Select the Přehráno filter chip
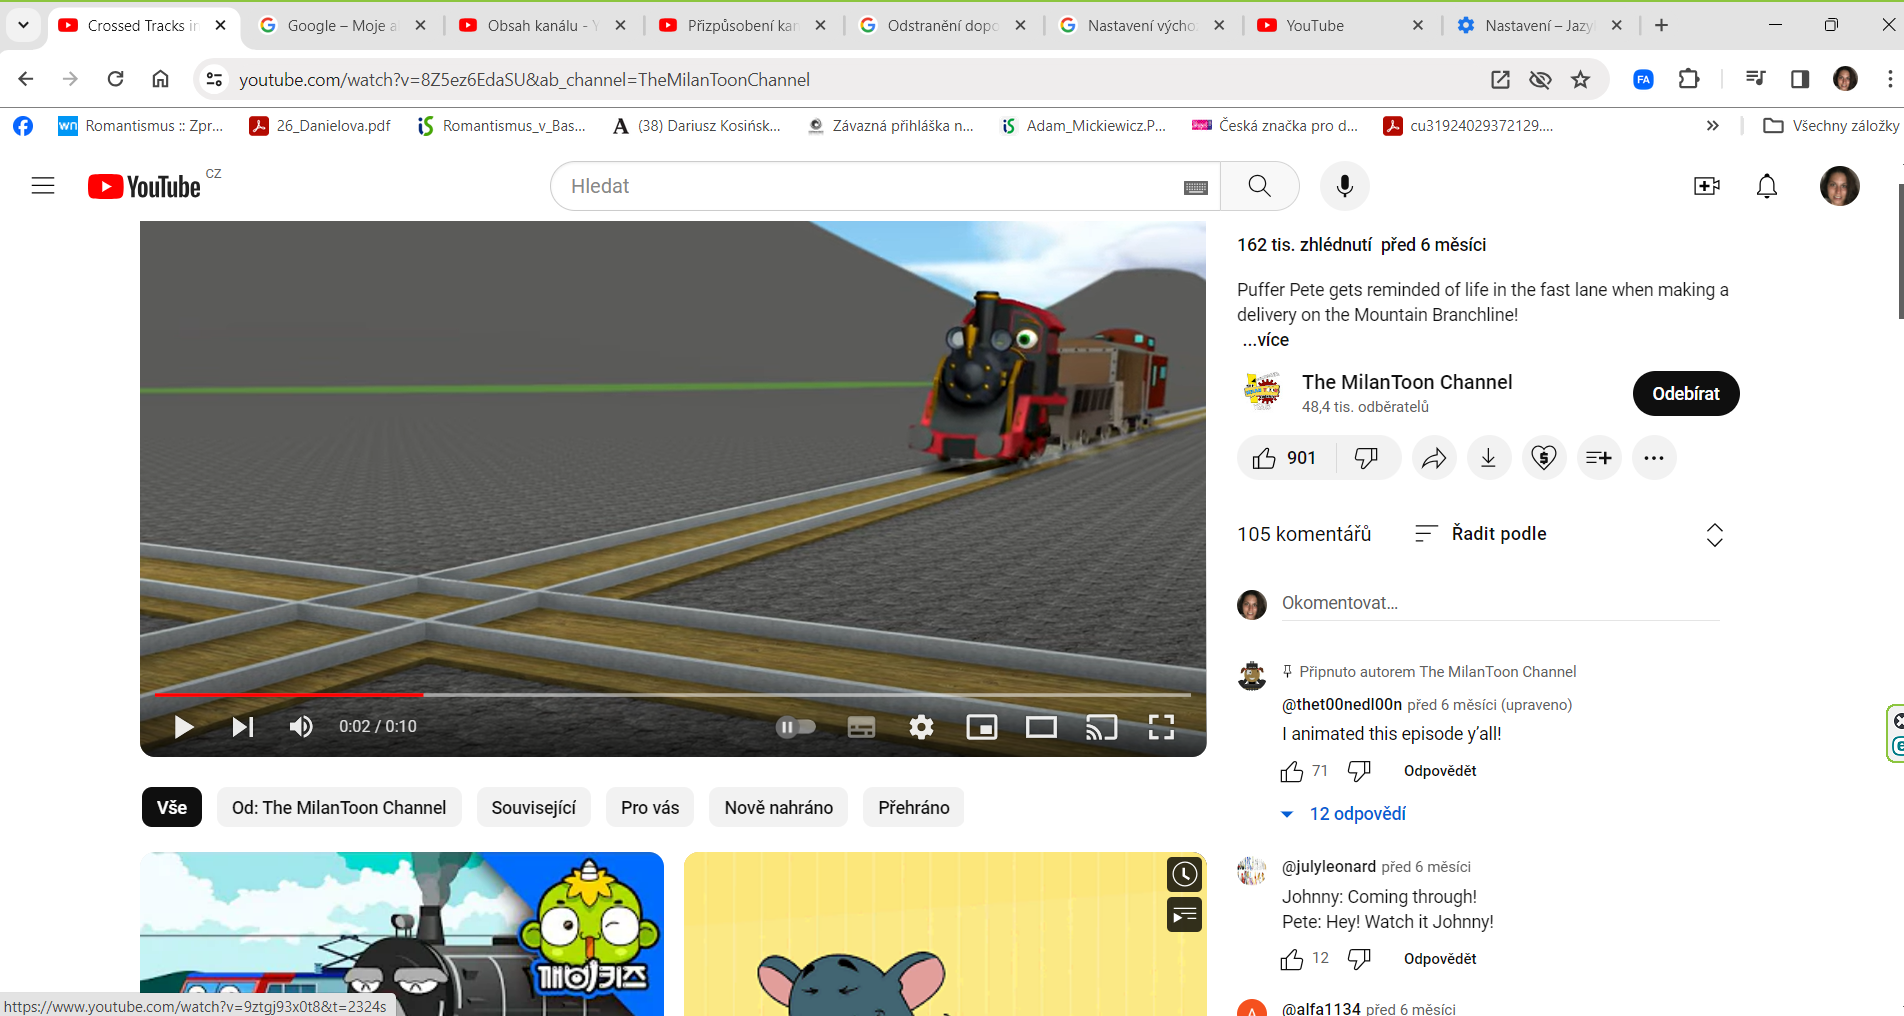This screenshot has height=1016, width=1904. click(914, 807)
